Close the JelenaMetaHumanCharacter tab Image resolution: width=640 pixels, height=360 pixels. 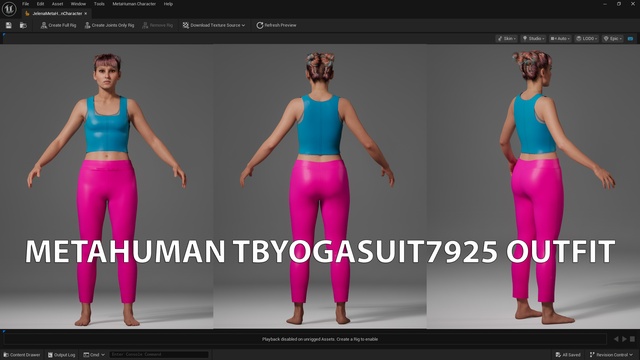click(86, 13)
